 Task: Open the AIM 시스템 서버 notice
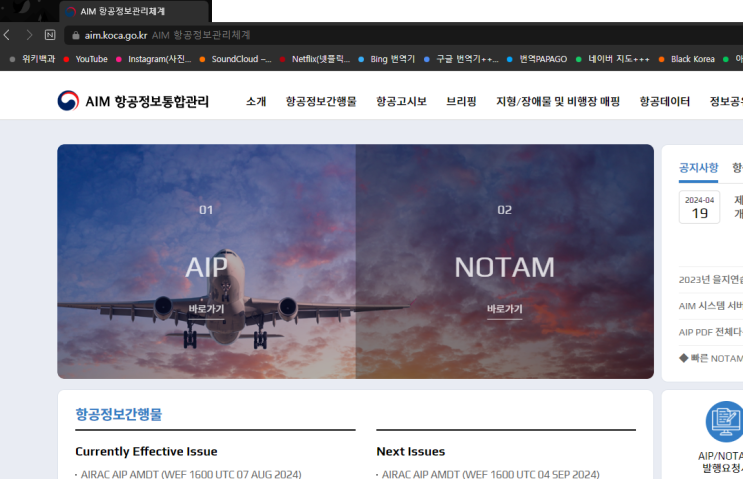click(711, 306)
